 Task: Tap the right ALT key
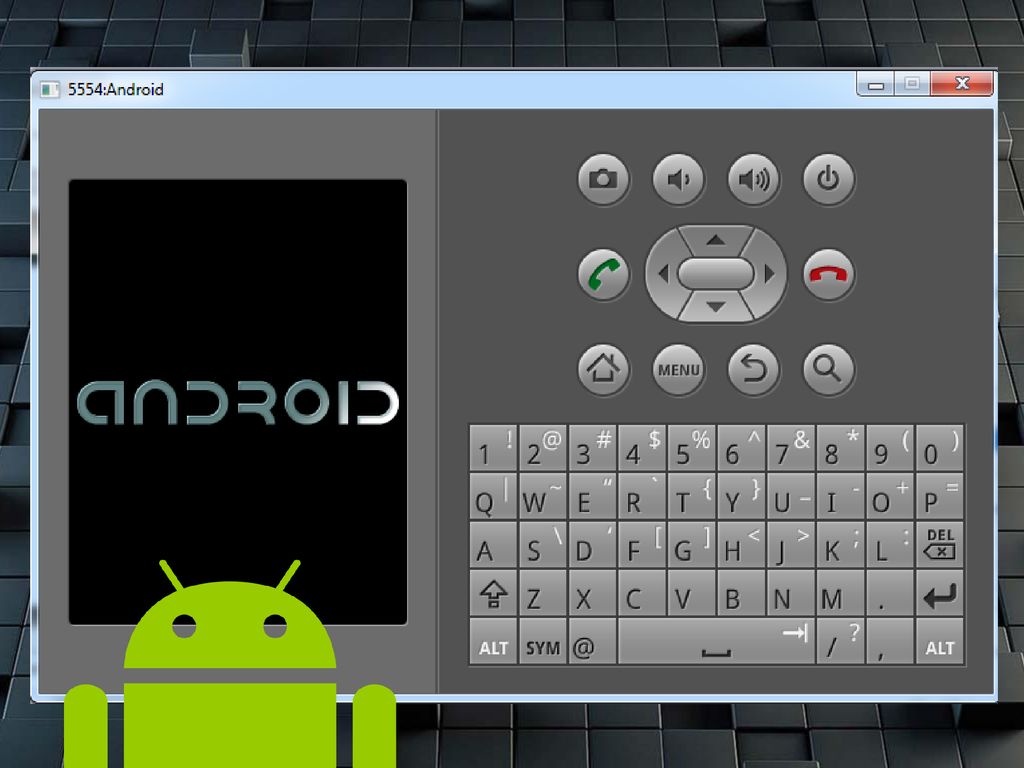[x=940, y=641]
